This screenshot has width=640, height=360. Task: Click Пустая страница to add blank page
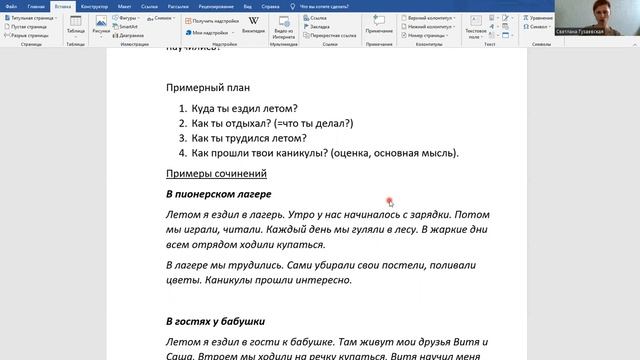26,27
